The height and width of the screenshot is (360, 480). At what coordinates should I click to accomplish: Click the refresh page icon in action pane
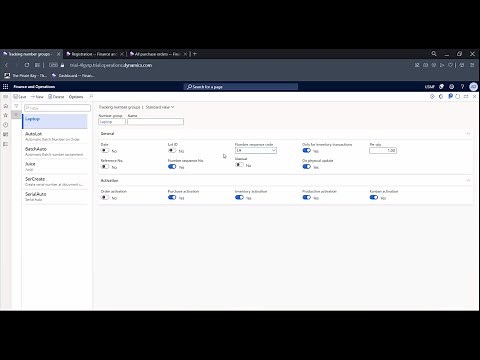(x=458, y=96)
